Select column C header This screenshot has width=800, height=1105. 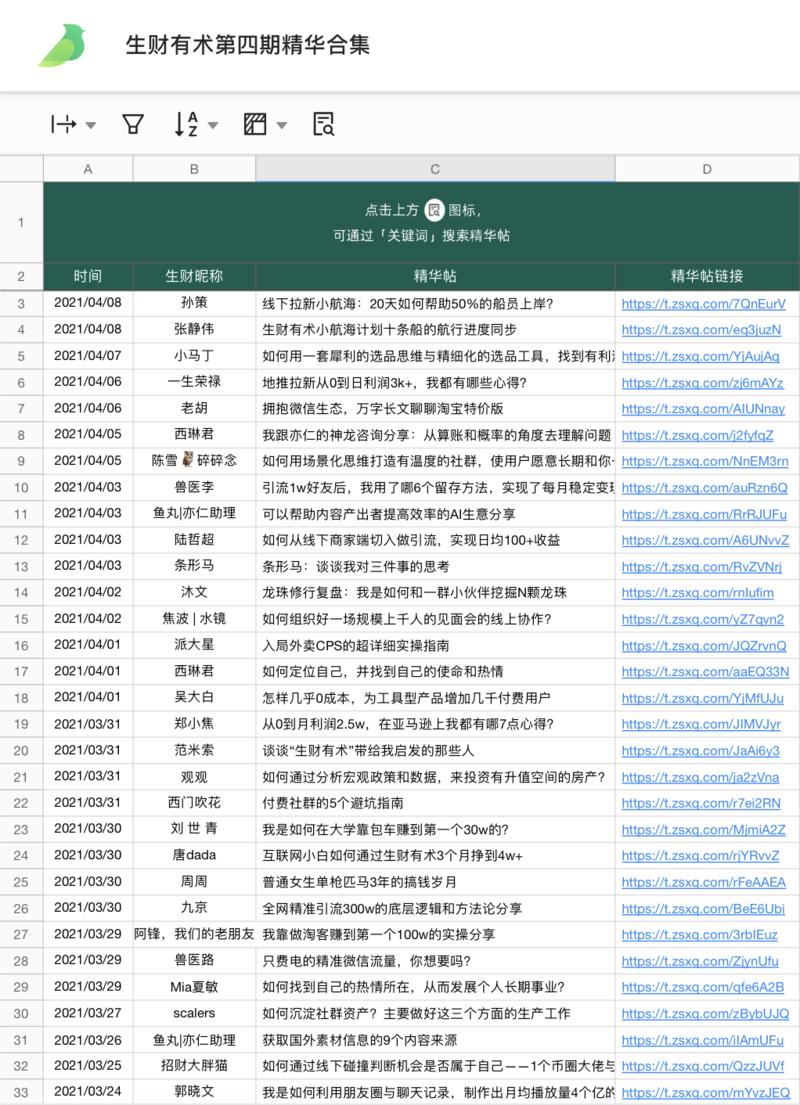coord(434,169)
